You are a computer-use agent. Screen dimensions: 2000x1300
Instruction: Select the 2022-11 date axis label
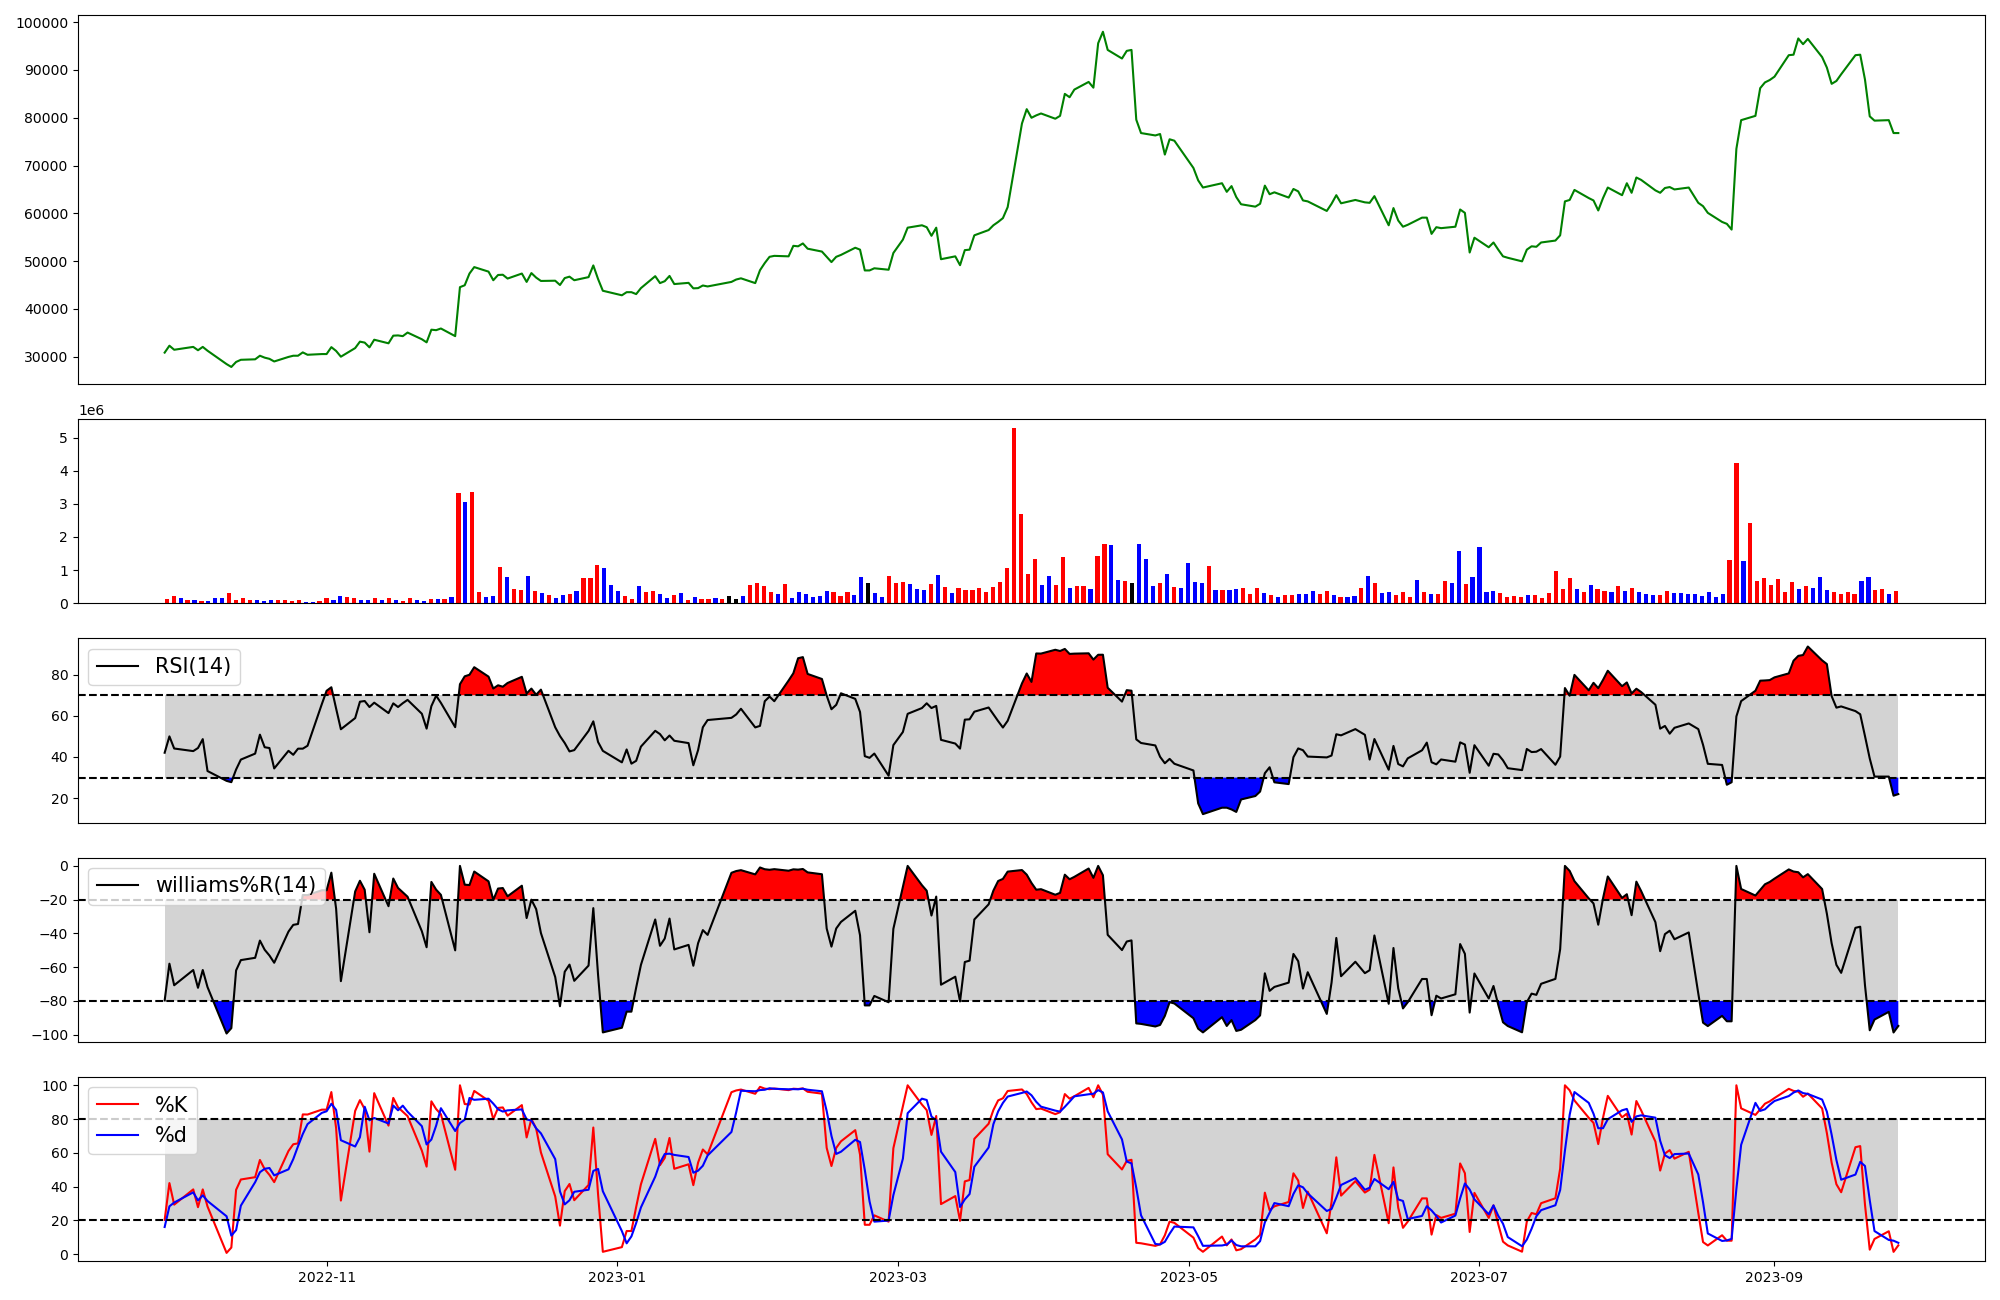coord(327,1277)
